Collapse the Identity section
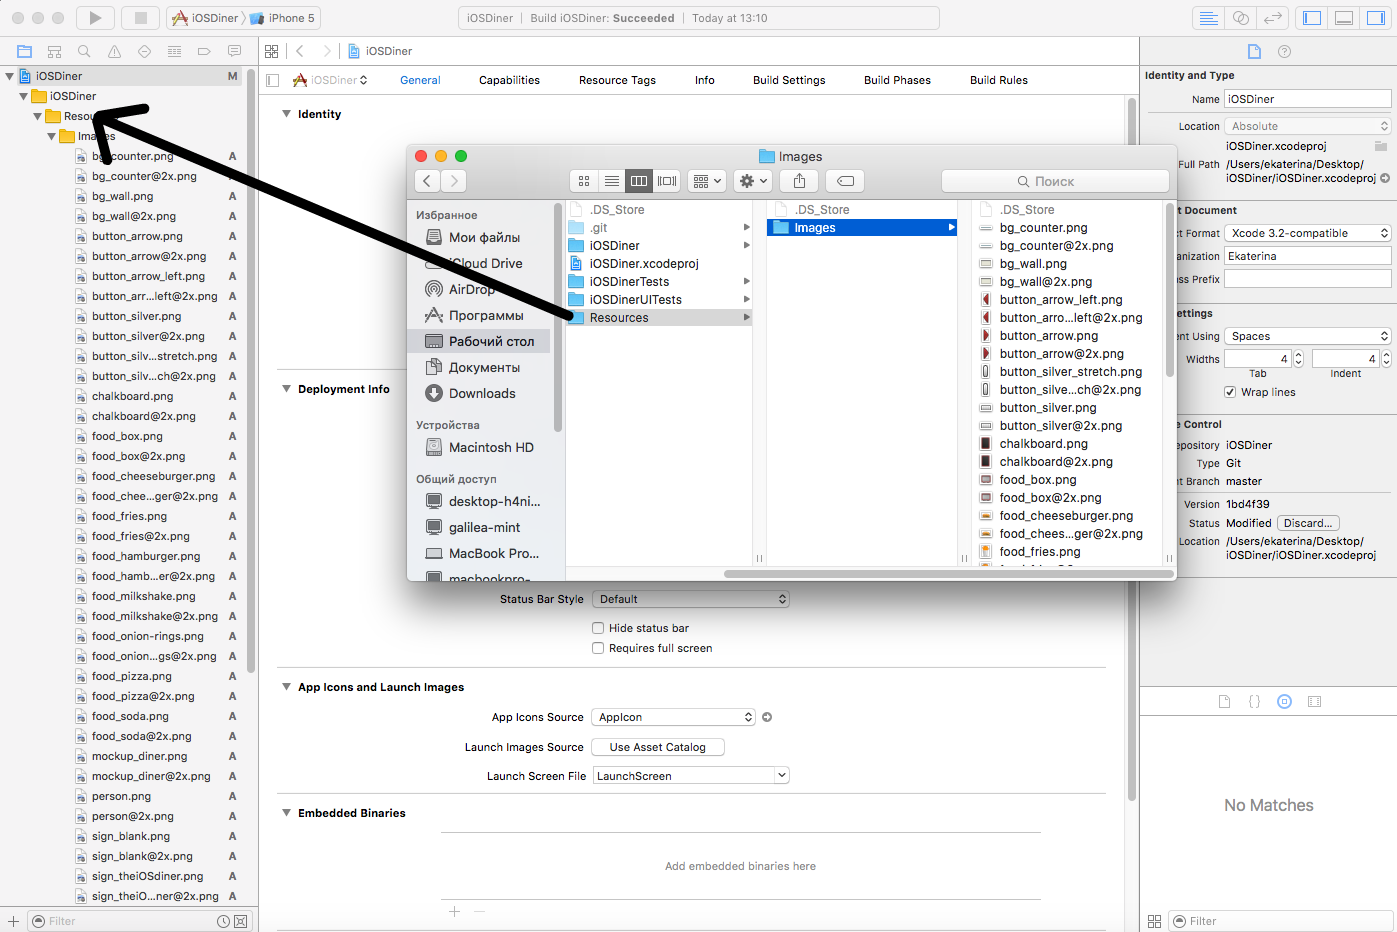The width and height of the screenshot is (1397, 932). click(x=287, y=114)
